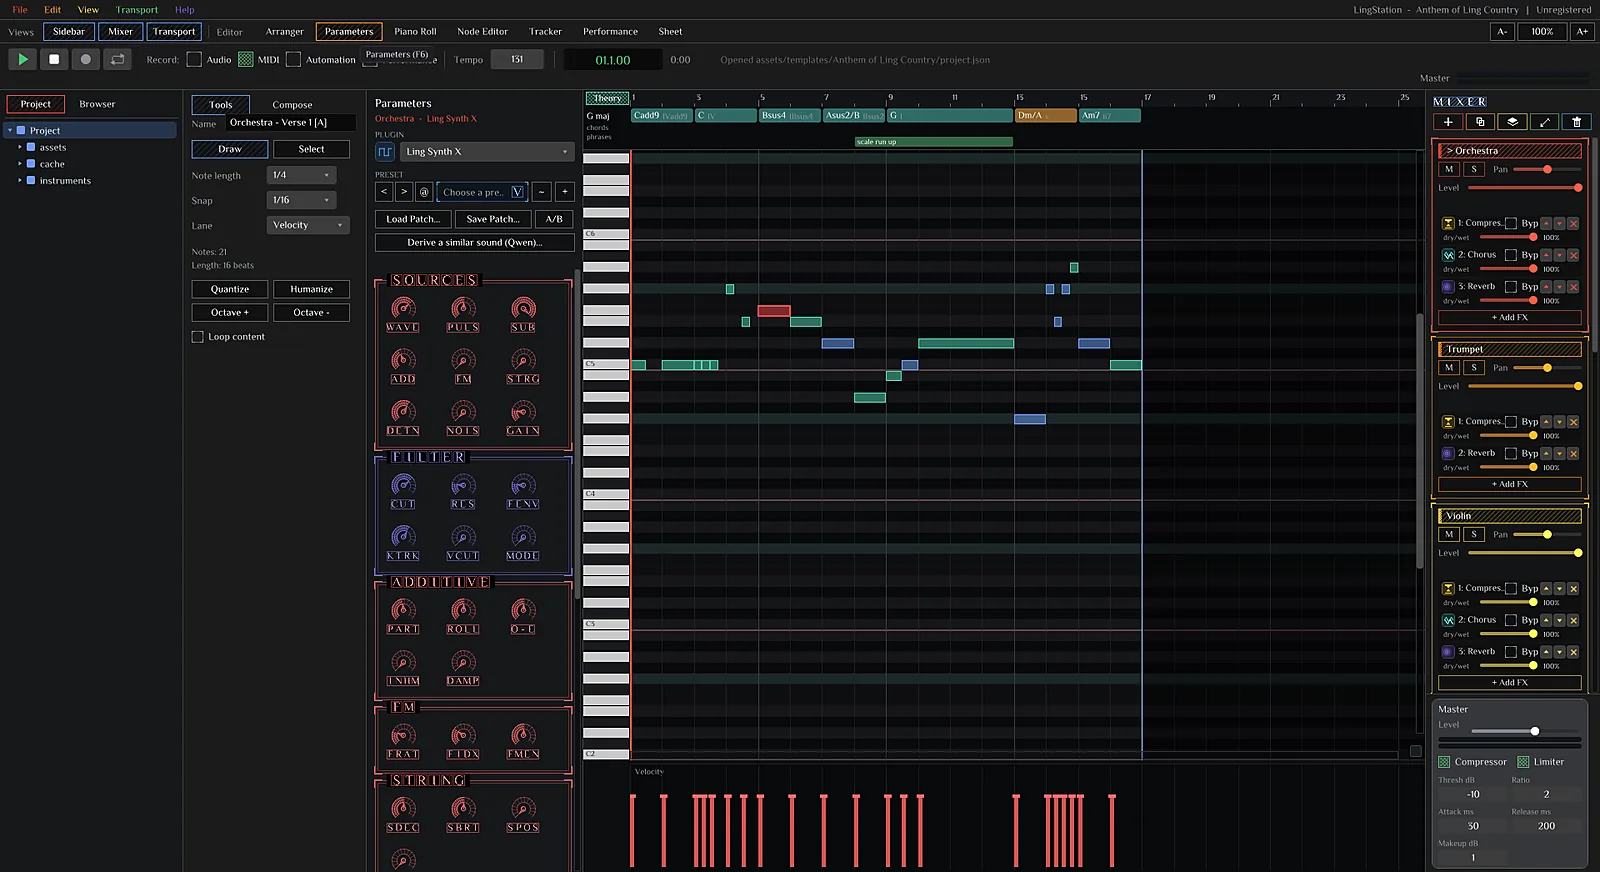Click the CUT knob in the Filter section
This screenshot has height=872, width=1600.
[403, 485]
